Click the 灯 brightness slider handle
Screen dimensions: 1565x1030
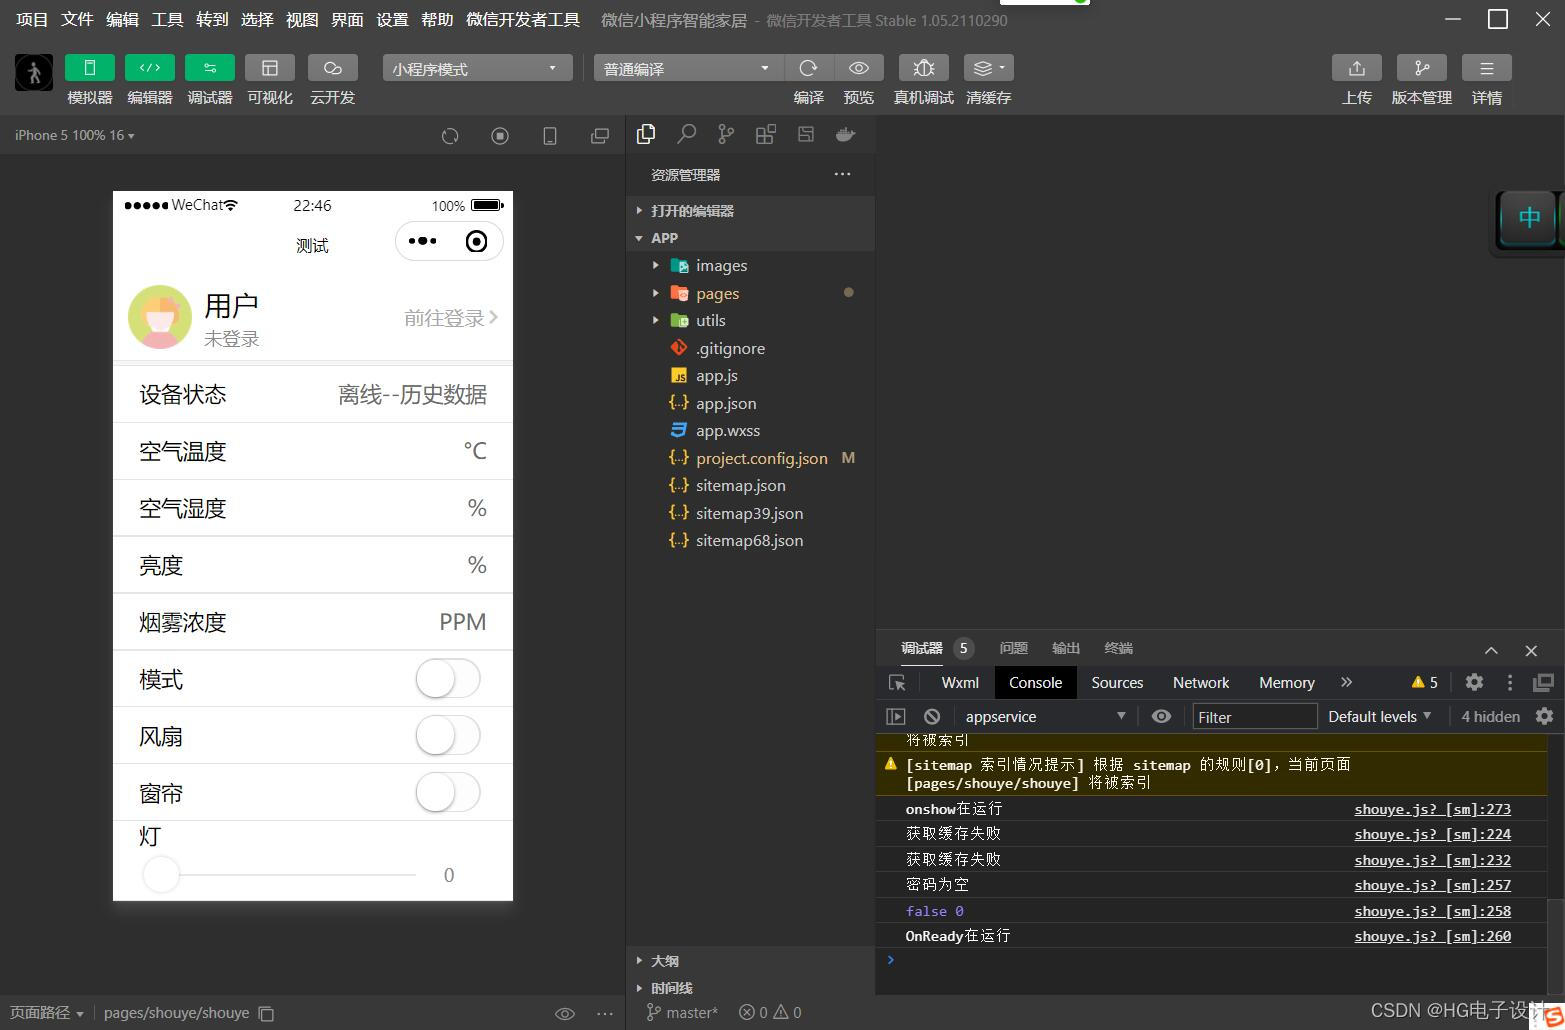(161, 874)
